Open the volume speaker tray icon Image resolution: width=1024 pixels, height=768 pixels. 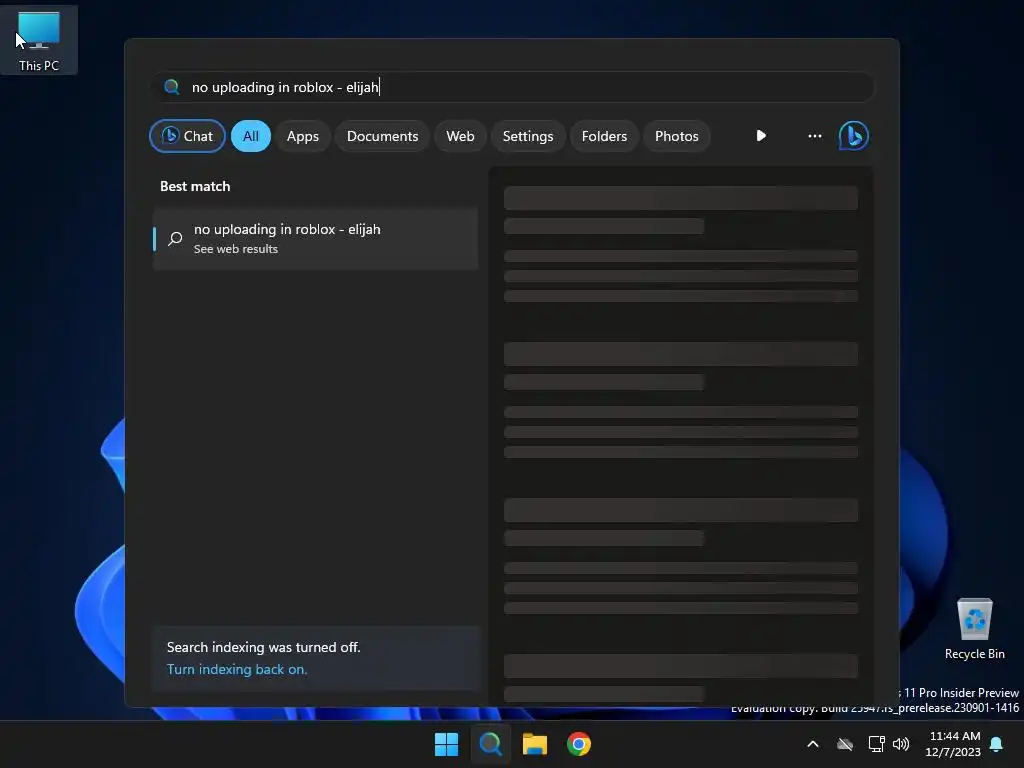click(x=901, y=744)
